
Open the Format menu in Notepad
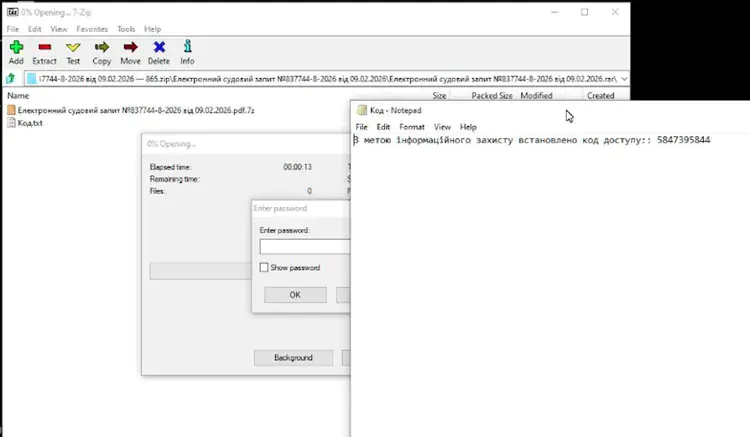[412, 127]
